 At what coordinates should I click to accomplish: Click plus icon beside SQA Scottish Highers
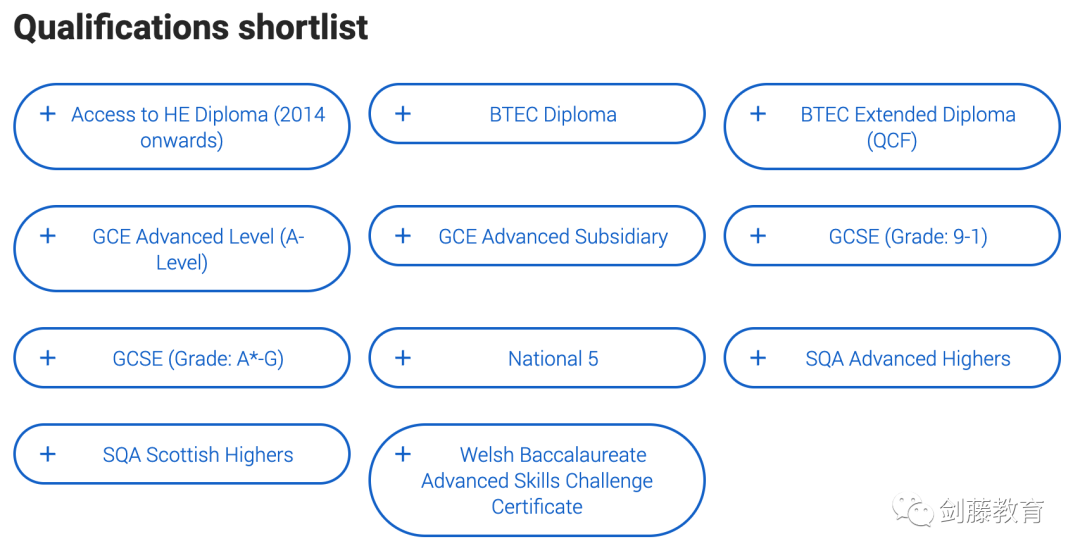point(48,454)
